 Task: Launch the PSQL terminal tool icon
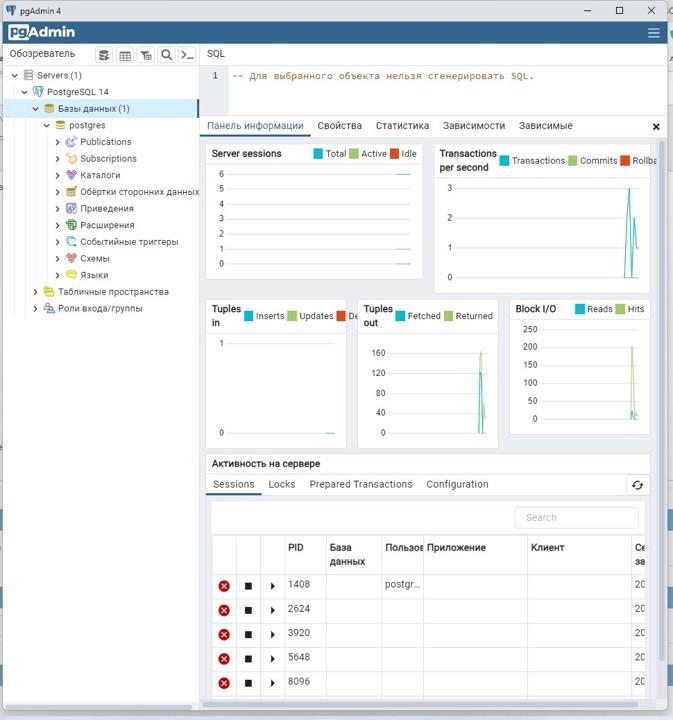187,55
